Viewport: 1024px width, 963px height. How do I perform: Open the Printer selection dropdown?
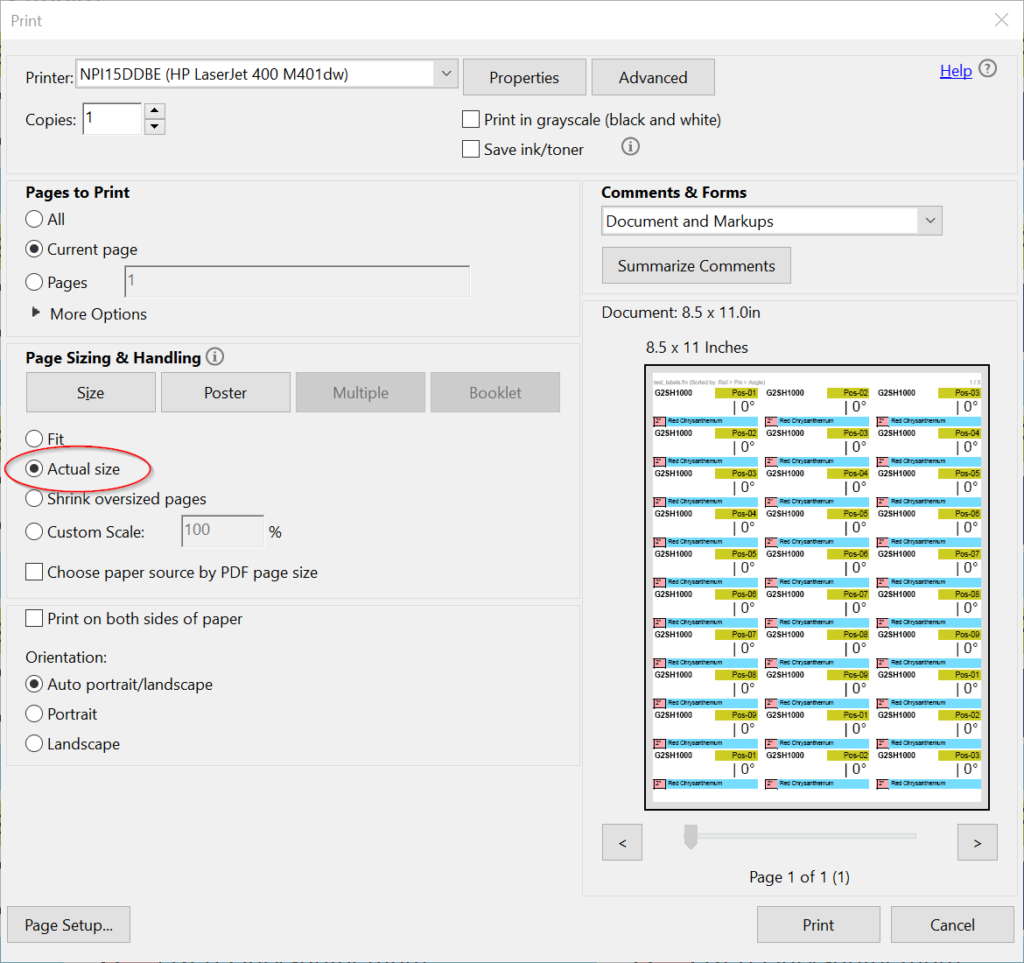pos(445,74)
